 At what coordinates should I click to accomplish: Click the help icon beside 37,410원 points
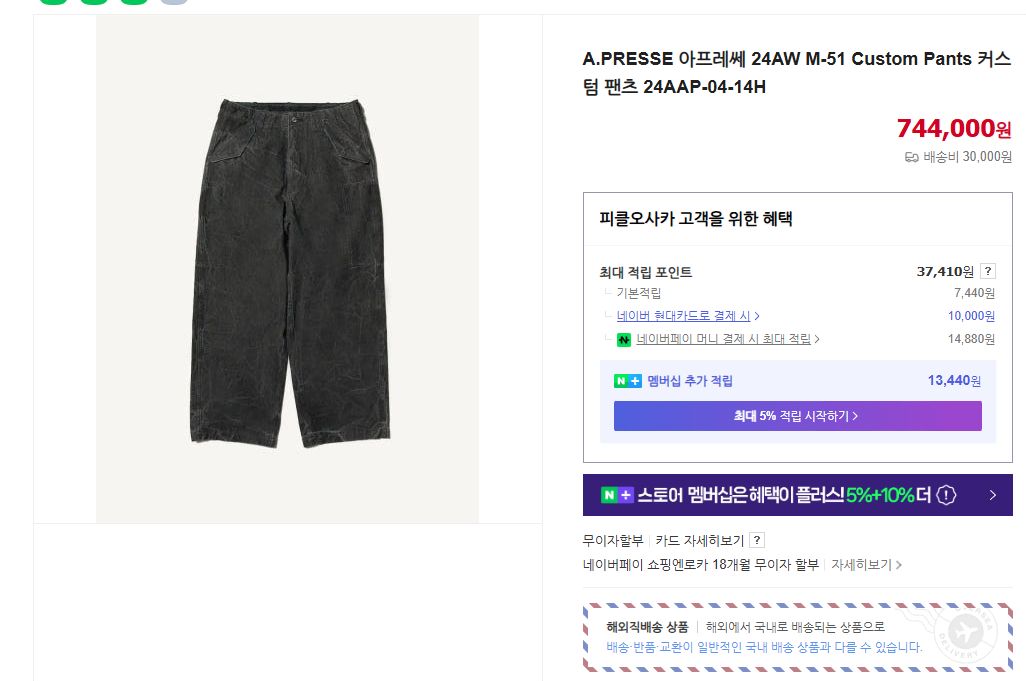tap(987, 271)
